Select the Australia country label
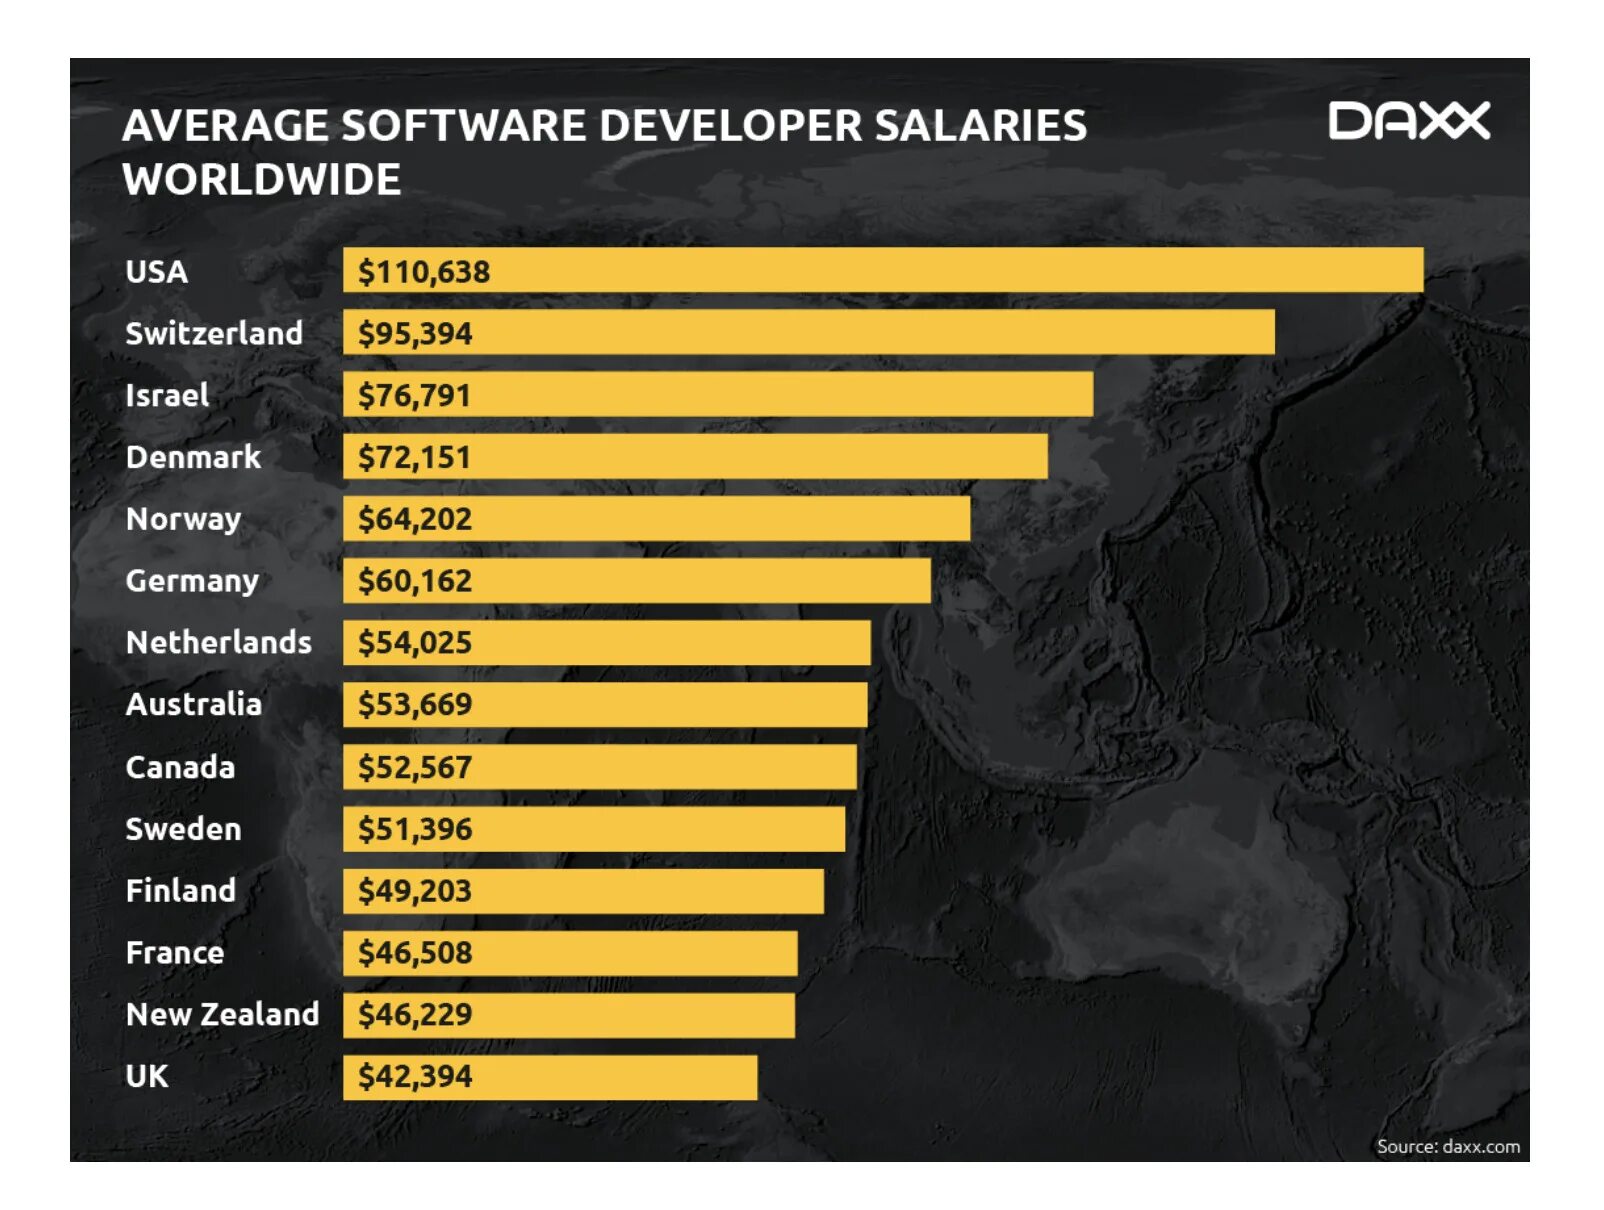Image resolution: width=1604 pixels, height=1210 pixels. pyautogui.click(x=193, y=704)
